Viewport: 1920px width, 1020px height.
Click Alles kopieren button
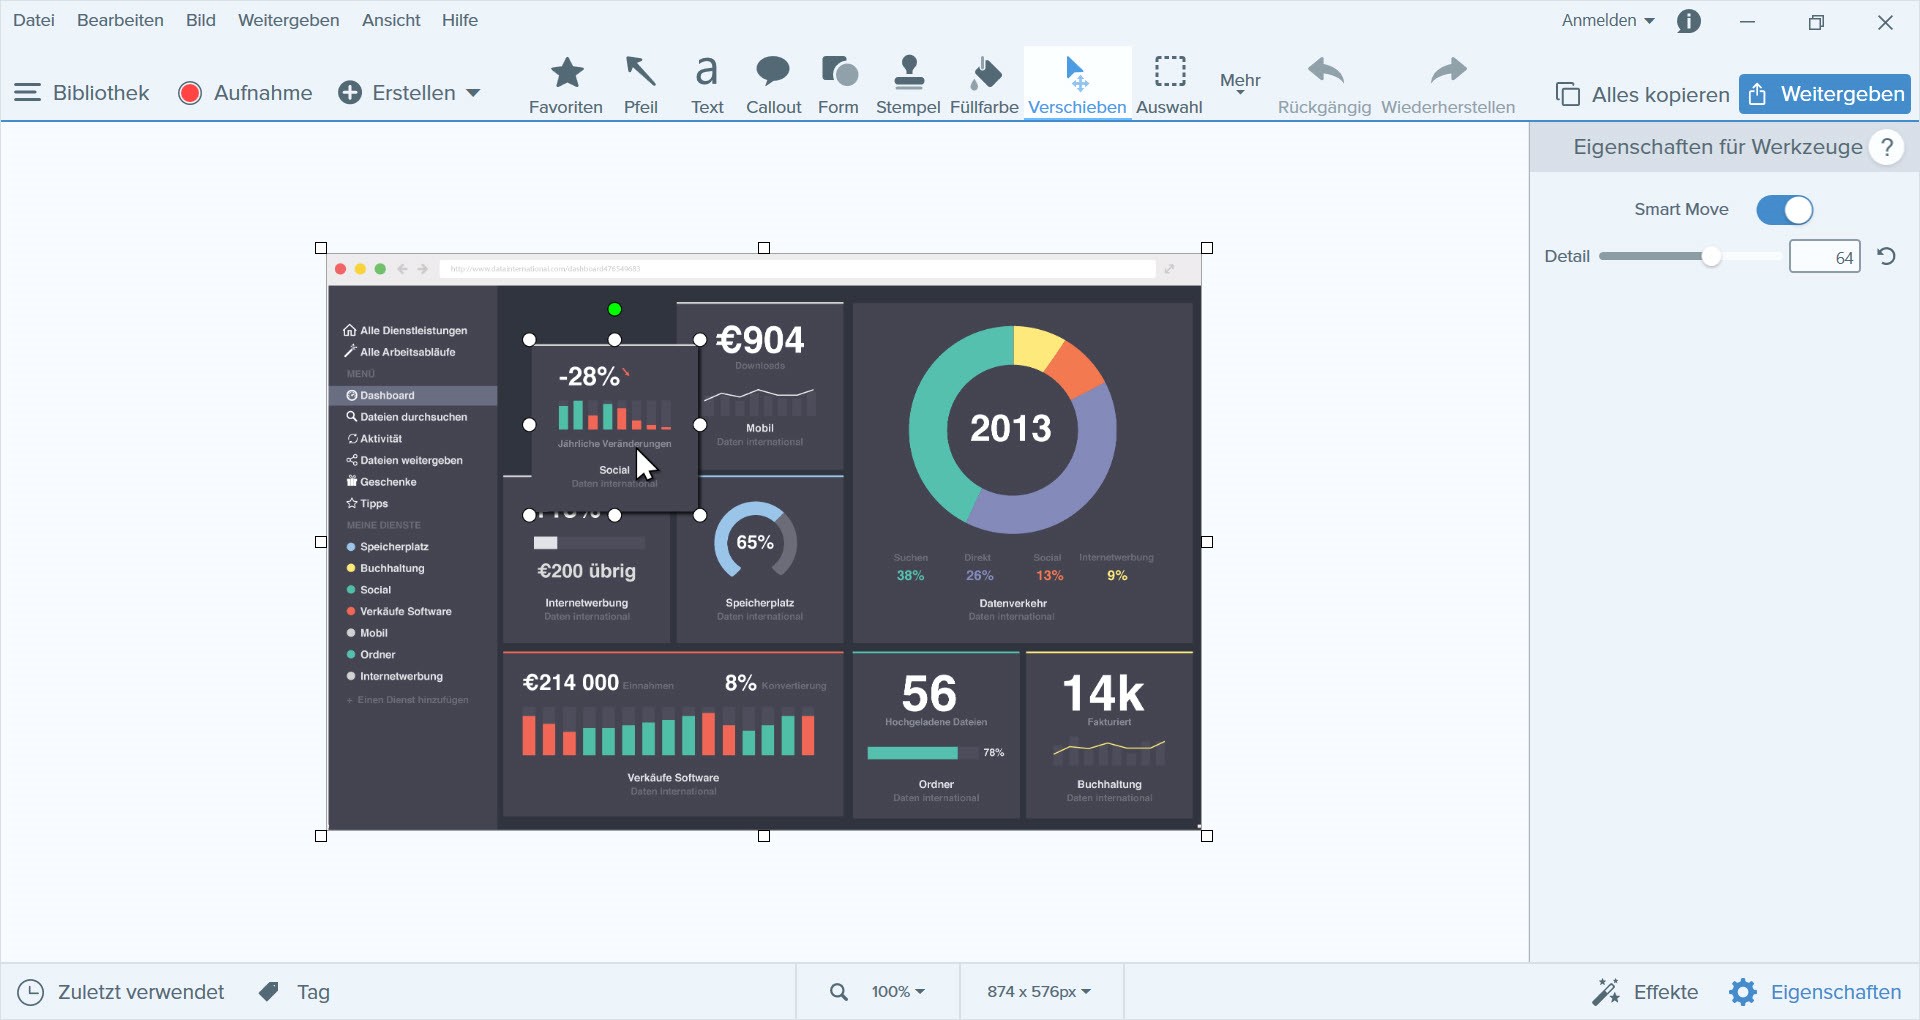click(x=1643, y=95)
